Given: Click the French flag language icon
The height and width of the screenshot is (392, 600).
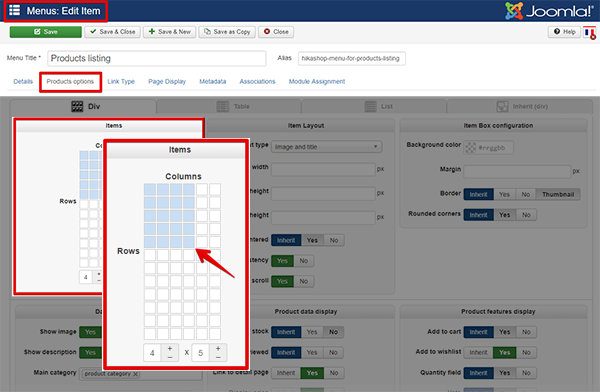Looking at the screenshot, I should (x=589, y=32).
